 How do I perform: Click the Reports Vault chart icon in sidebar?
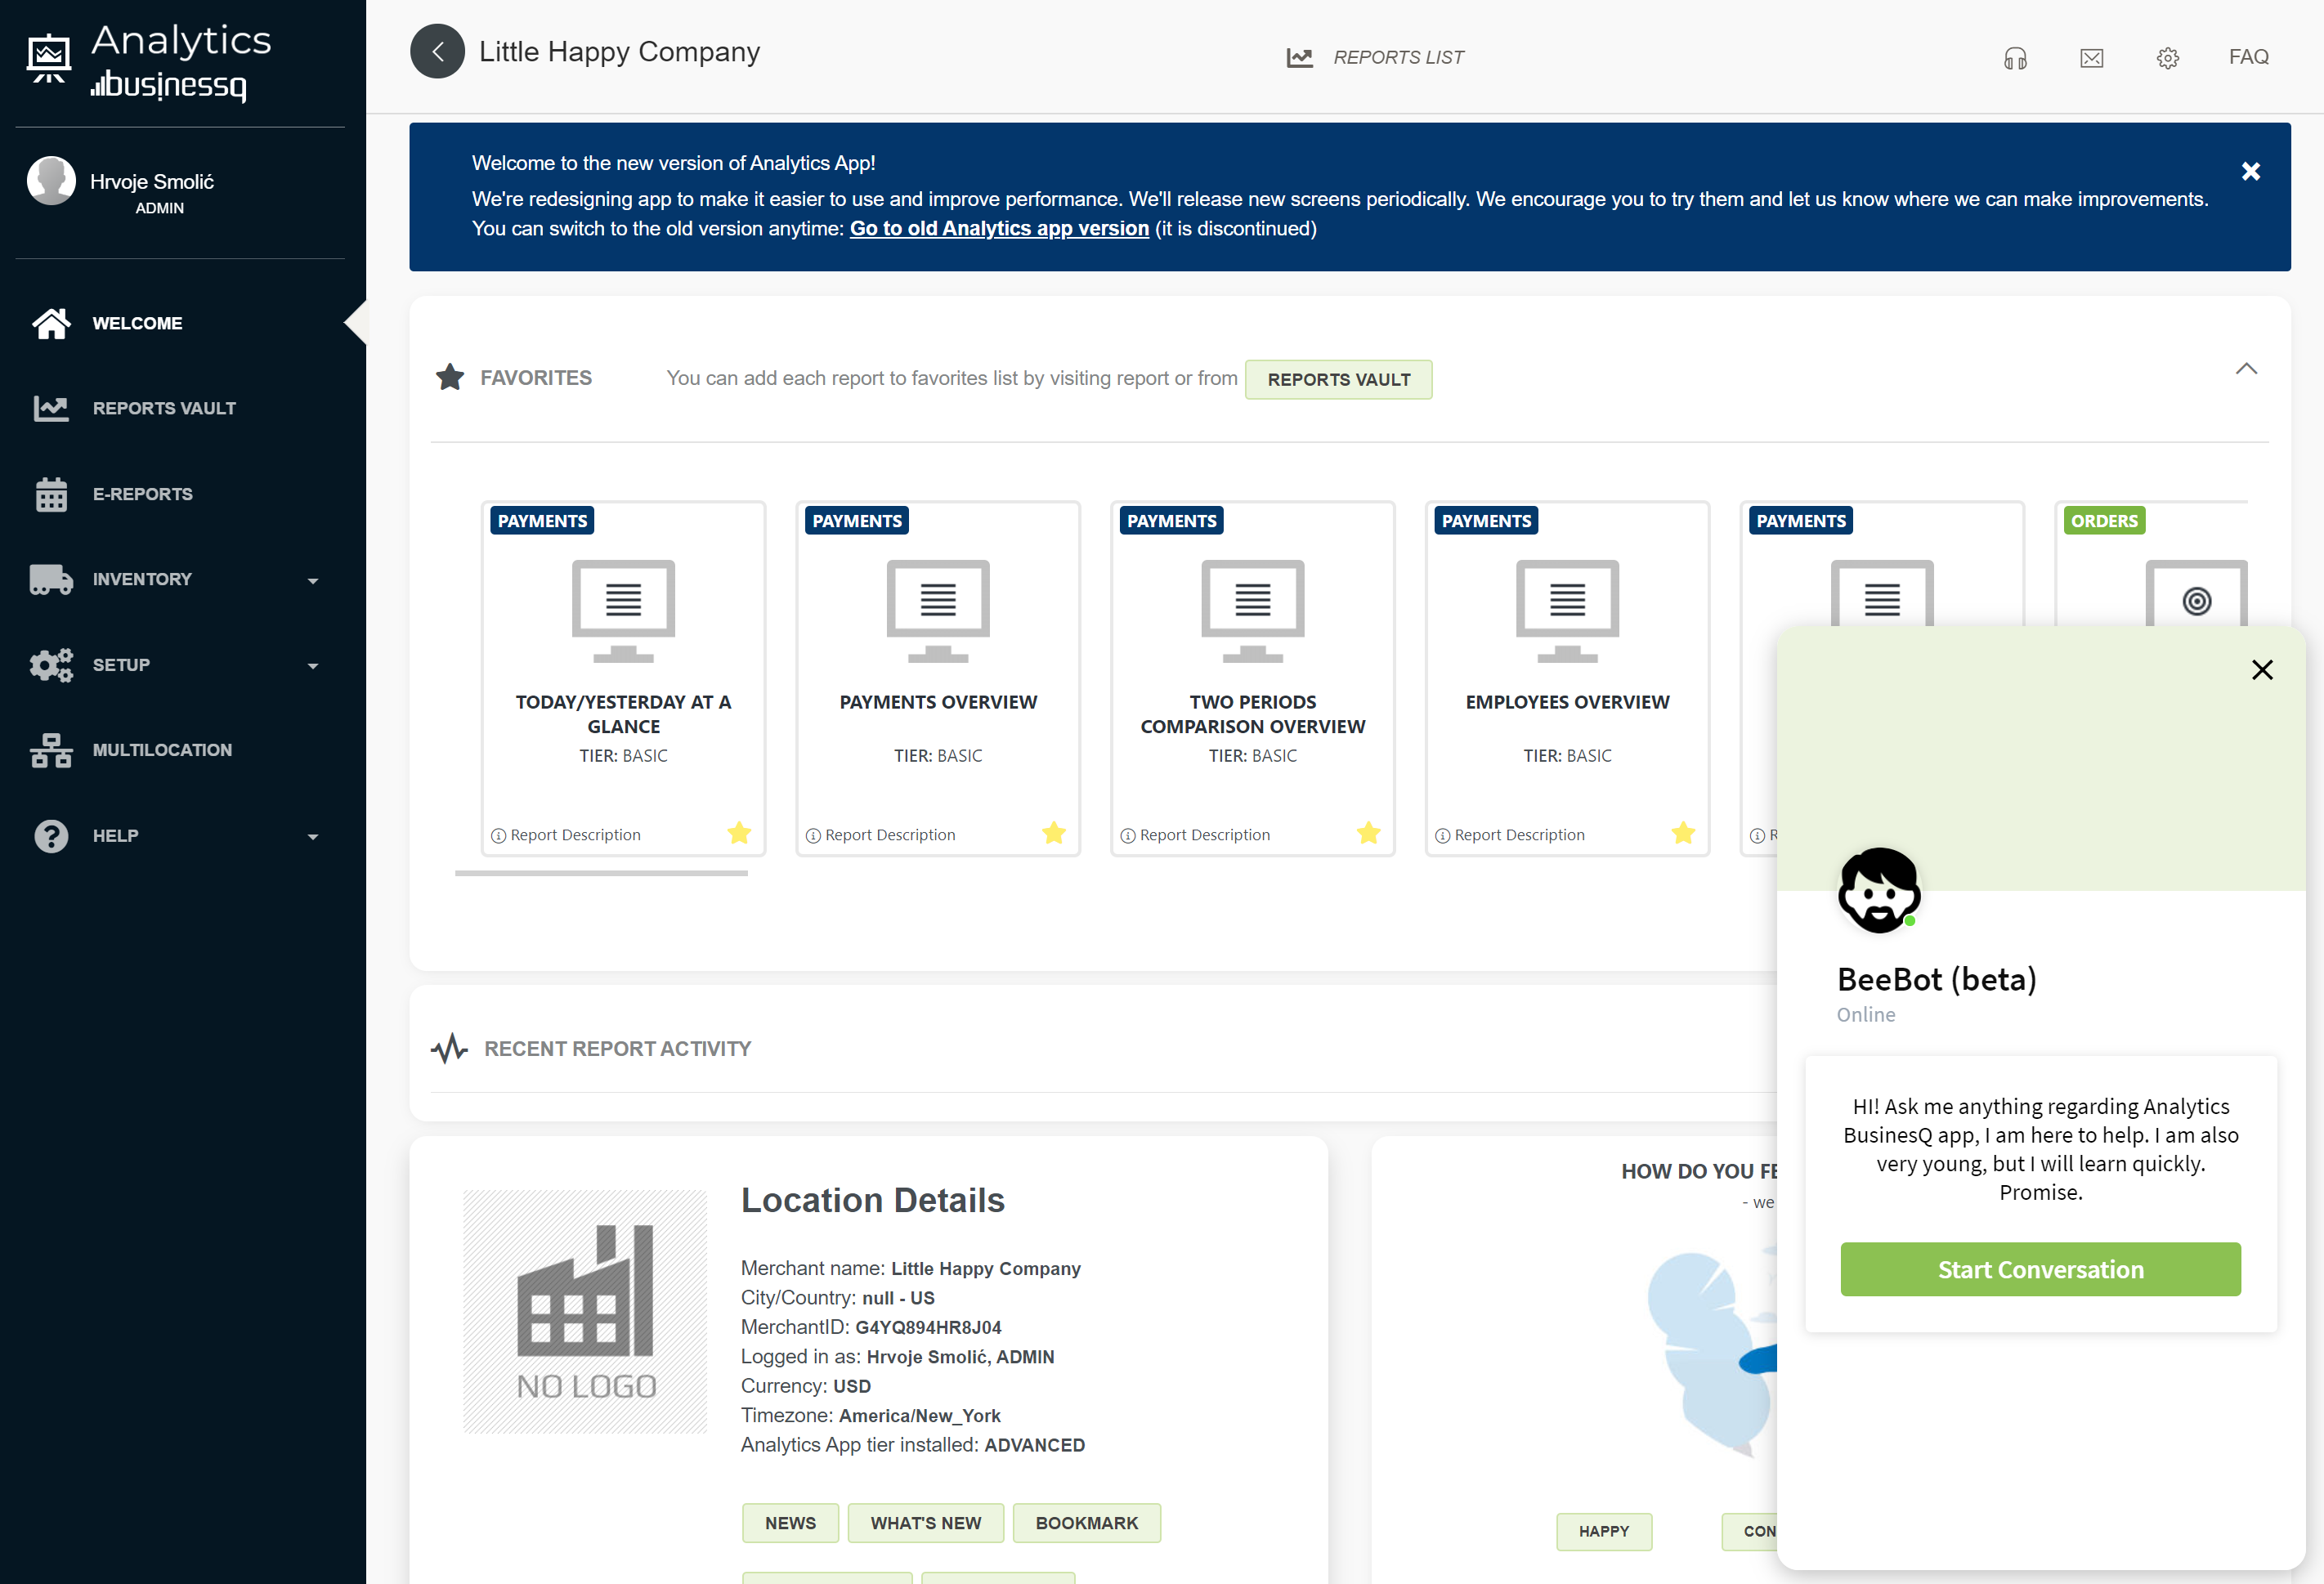click(x=51, y=408)
